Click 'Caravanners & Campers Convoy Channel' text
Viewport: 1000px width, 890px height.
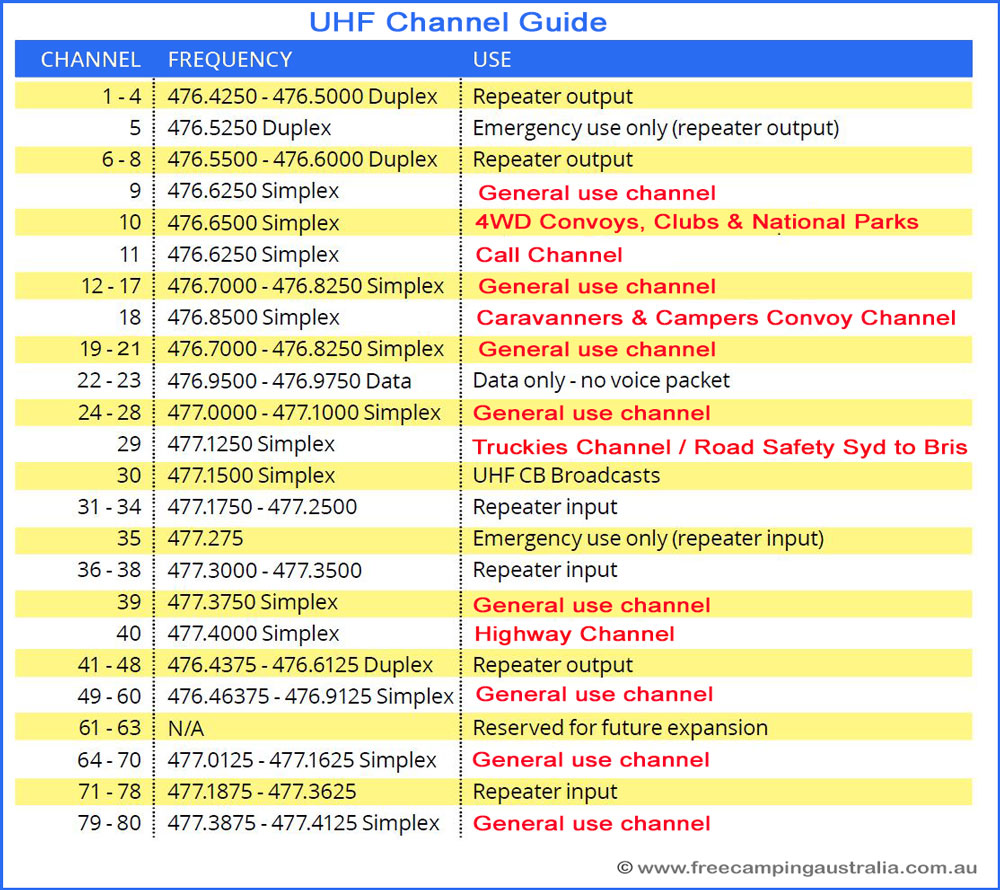[x=716, y=318]
